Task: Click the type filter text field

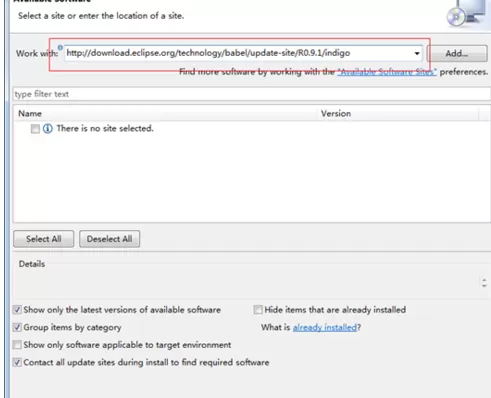Action: pos(252,94)
